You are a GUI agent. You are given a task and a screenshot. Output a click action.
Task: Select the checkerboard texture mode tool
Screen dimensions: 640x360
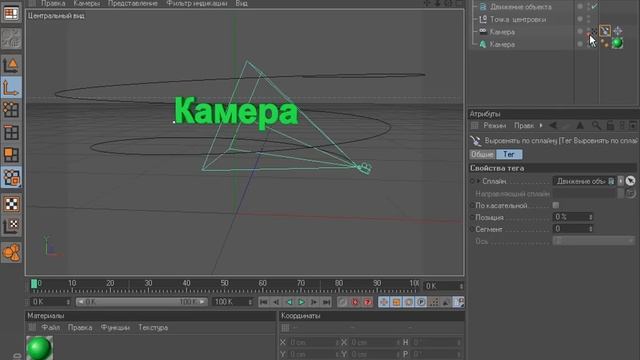point(11,204)
